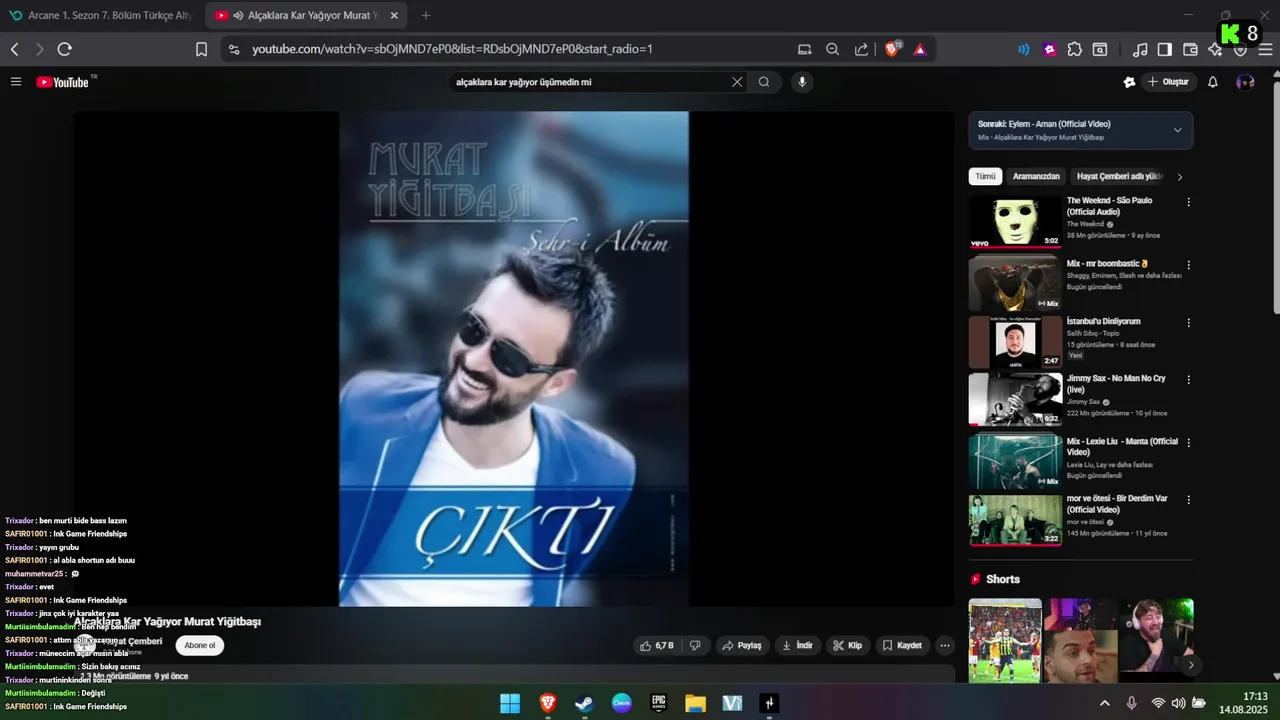Open Epic Games Launcher from taskbar

click(658, 703)
